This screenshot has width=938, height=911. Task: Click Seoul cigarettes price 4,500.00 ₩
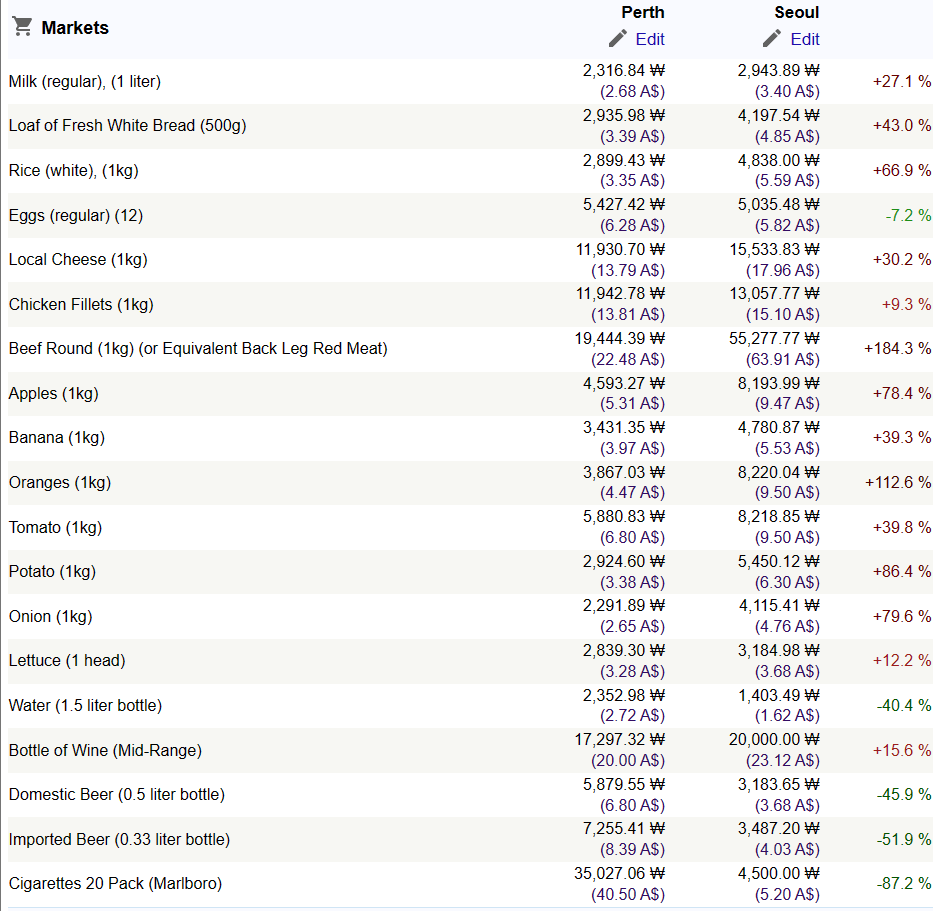pyautogui.click(x=778, y=874)
